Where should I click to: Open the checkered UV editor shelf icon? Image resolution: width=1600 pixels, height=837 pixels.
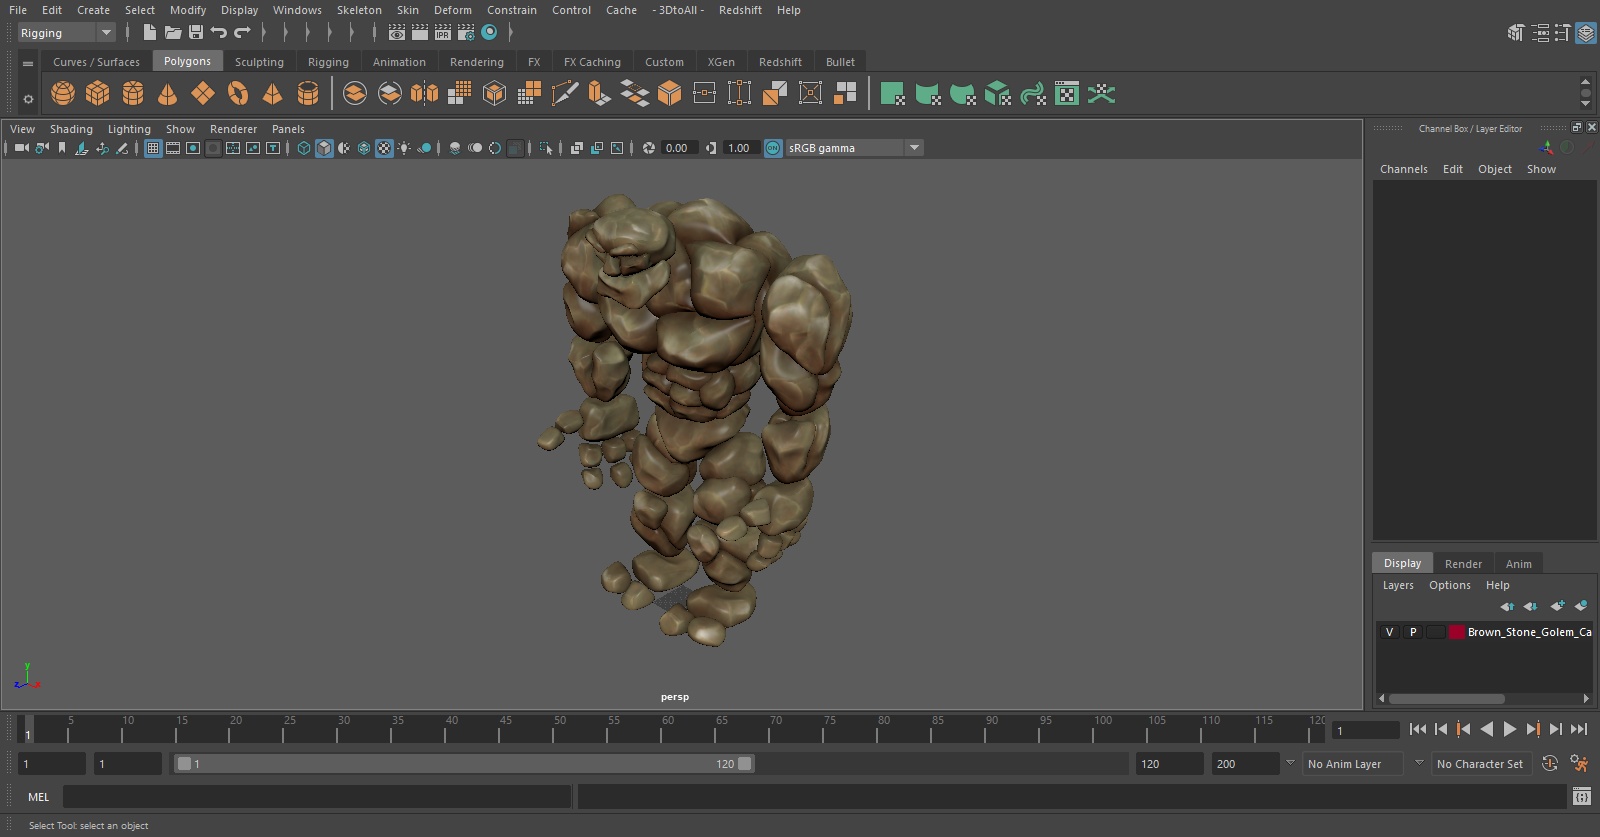(x=1067, y=94)
